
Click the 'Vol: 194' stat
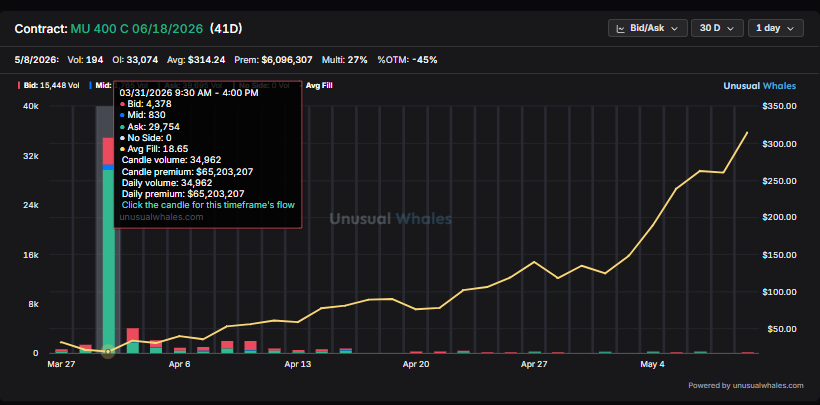tap(85, 60)
